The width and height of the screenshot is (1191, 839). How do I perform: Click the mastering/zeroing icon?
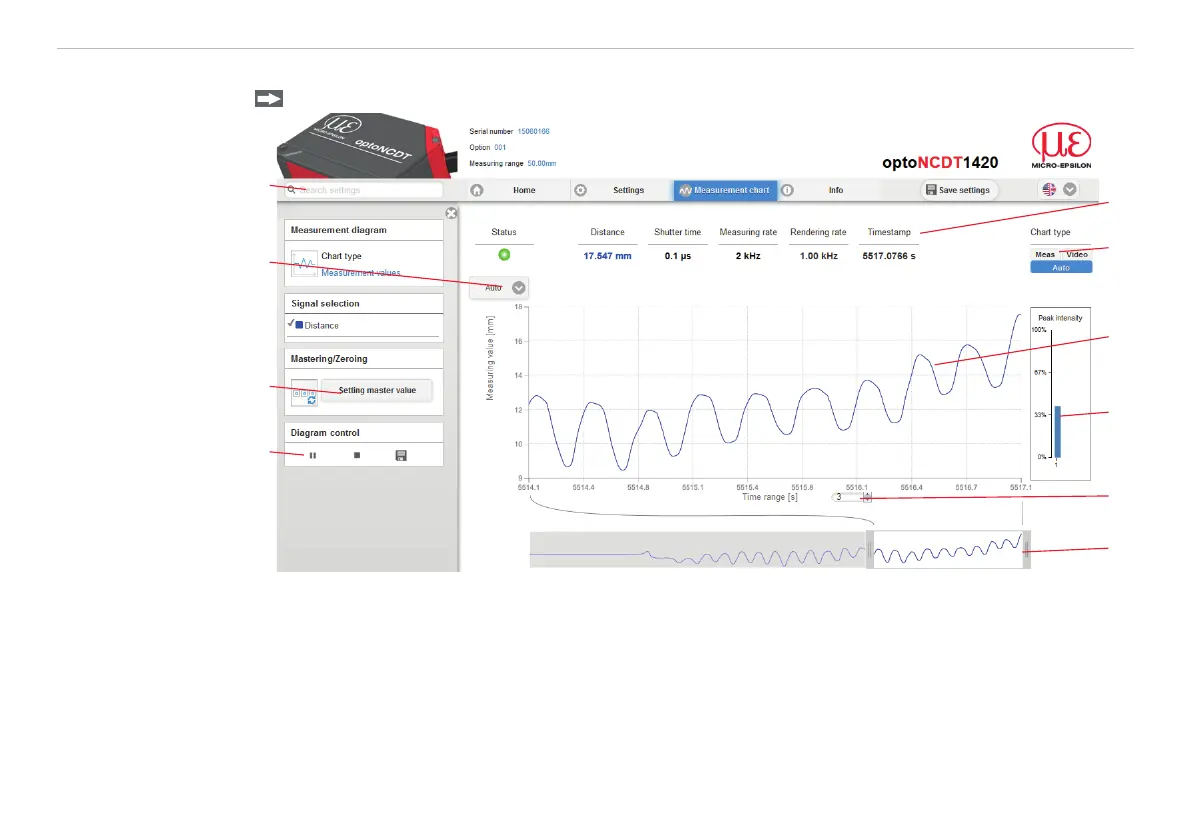(x=304, y=393)
